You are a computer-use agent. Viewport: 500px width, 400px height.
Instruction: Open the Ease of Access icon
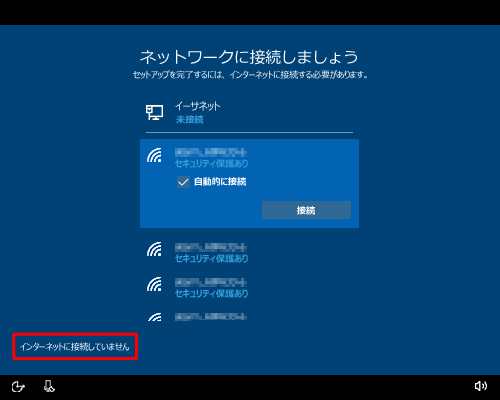pos(18,387)
